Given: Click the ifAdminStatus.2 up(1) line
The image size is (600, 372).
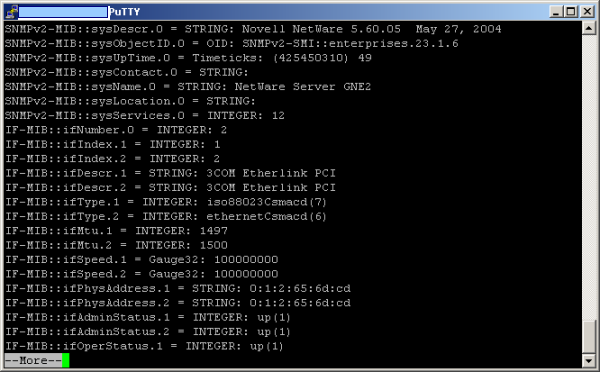Looking at the screenshot, I should pos(148,332).
